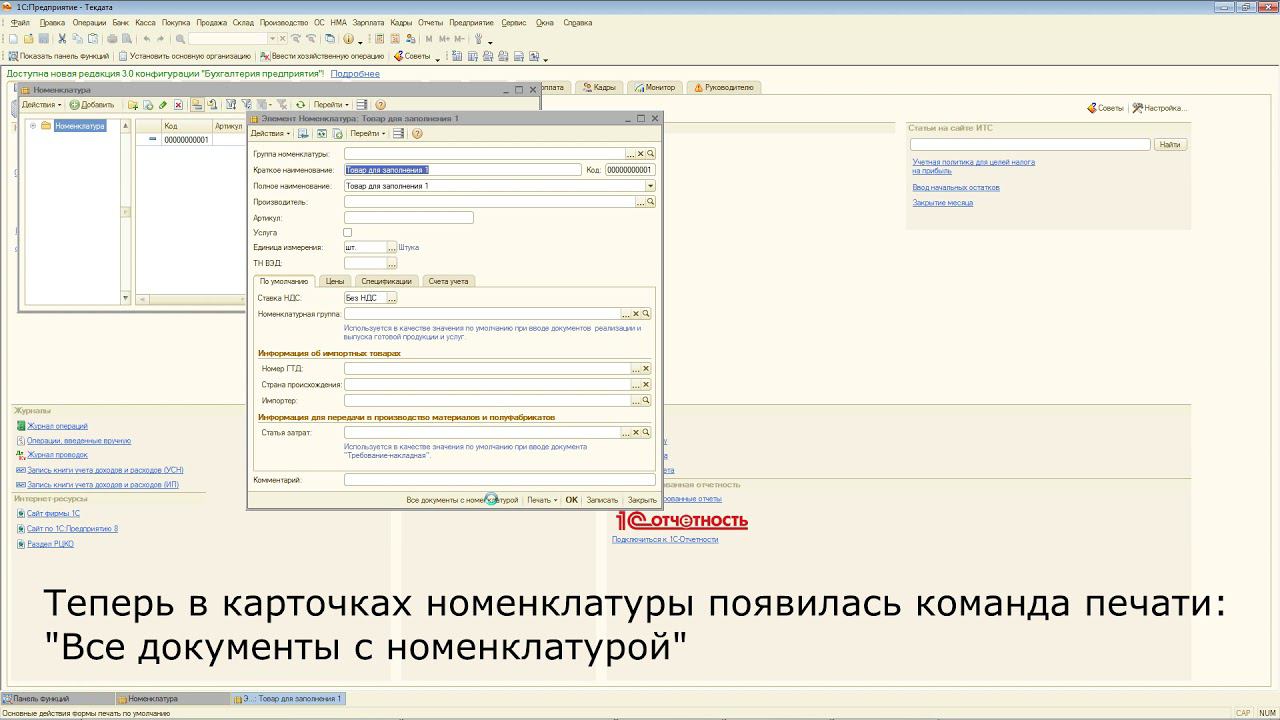1280x720 pixels.
Task: Open the Печать dropdown at form bottom
Action: coord(542,500)
